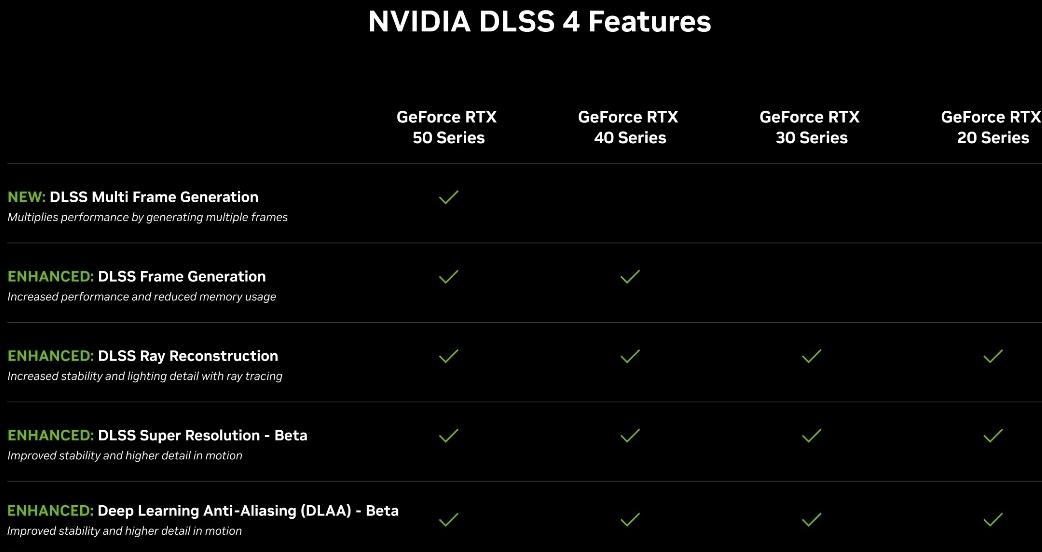Click the NVIDIA DLSS 4 Features title
The height and width of the screenshot is (552, 1042).
[539, 22]
